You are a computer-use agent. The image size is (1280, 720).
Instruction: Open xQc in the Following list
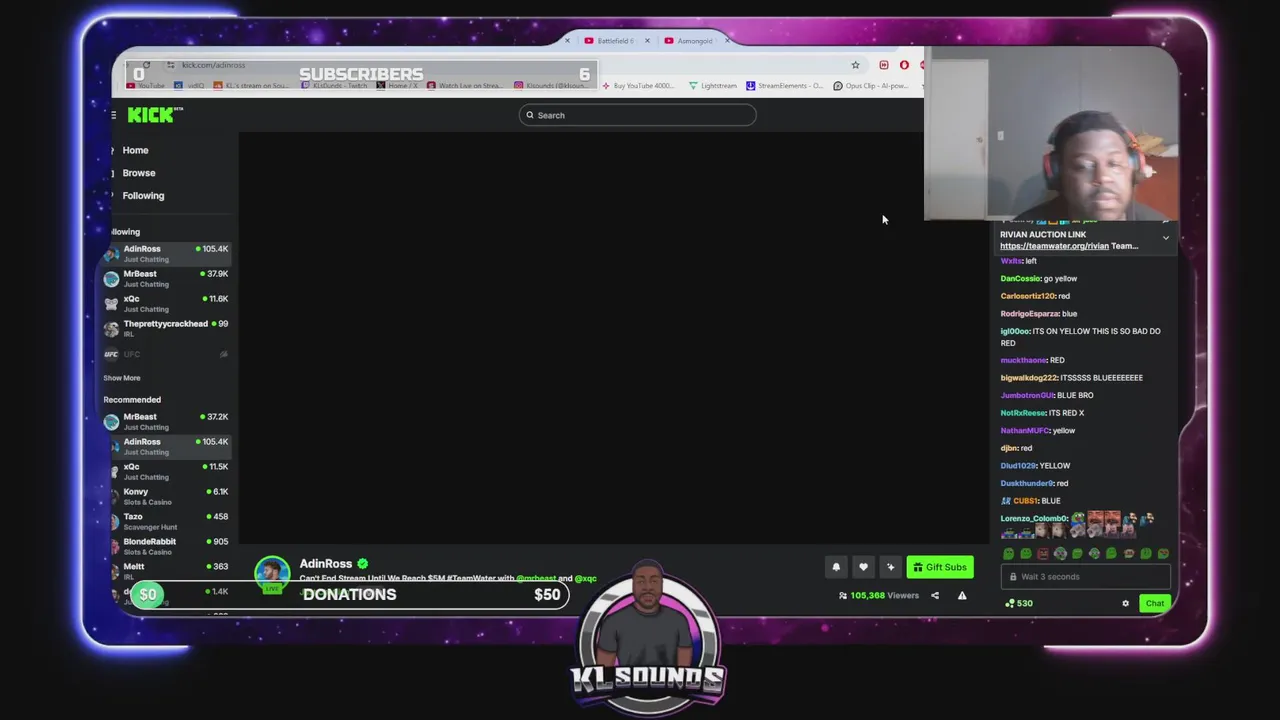coord(166,303)
